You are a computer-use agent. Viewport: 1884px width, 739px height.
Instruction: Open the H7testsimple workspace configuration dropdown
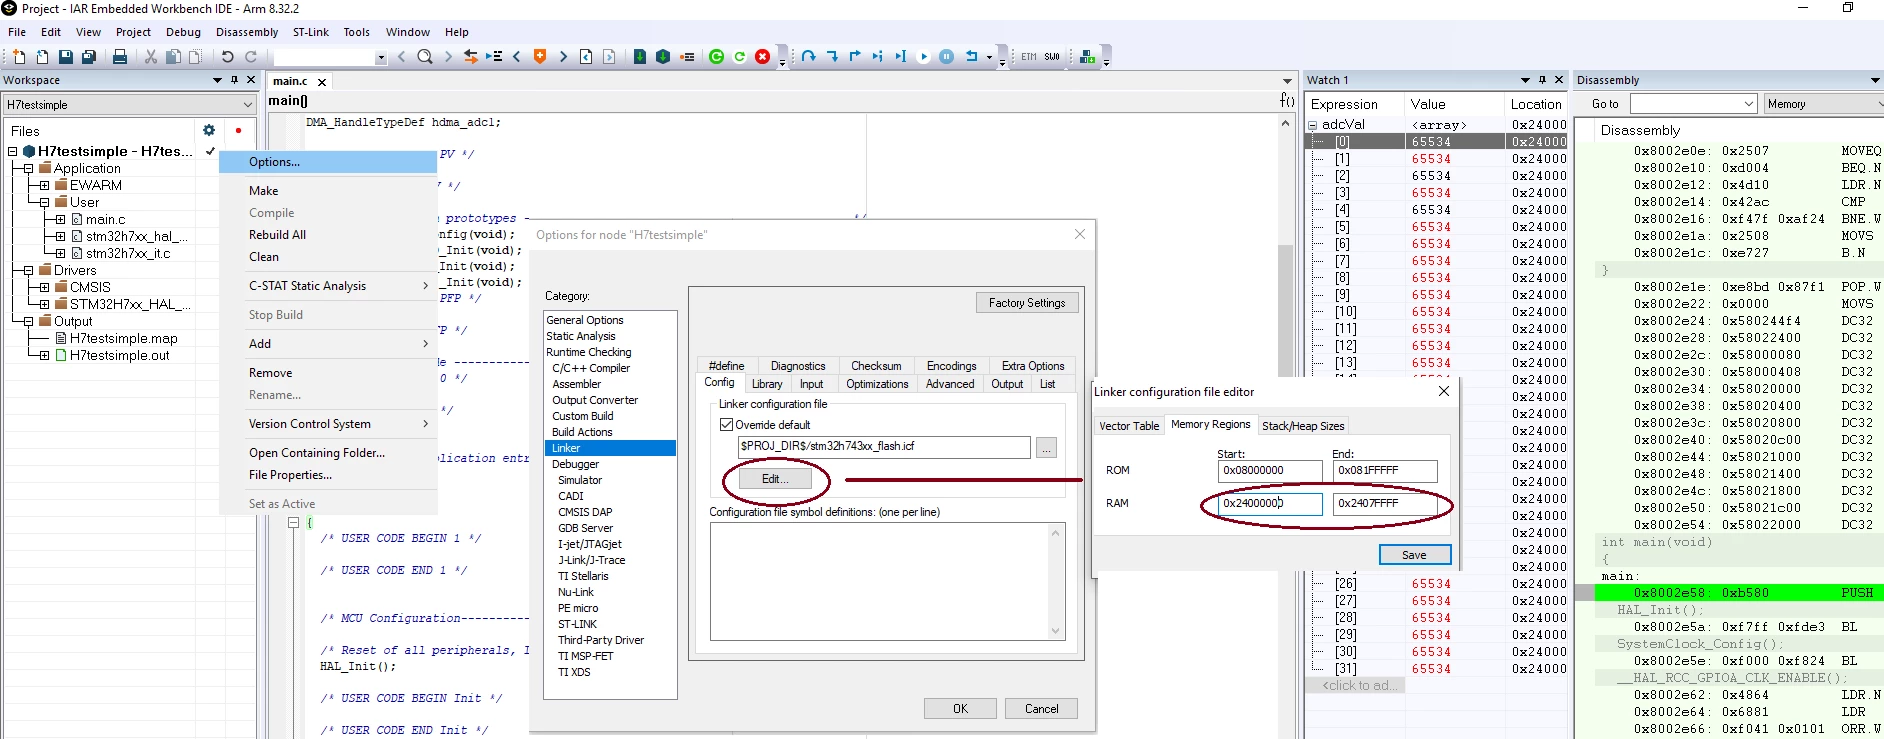248,104
